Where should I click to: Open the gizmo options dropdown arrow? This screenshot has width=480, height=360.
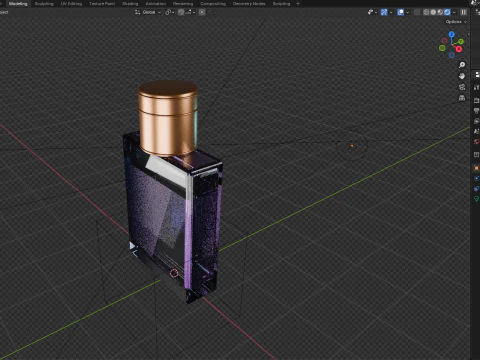[x=391, y=12]
